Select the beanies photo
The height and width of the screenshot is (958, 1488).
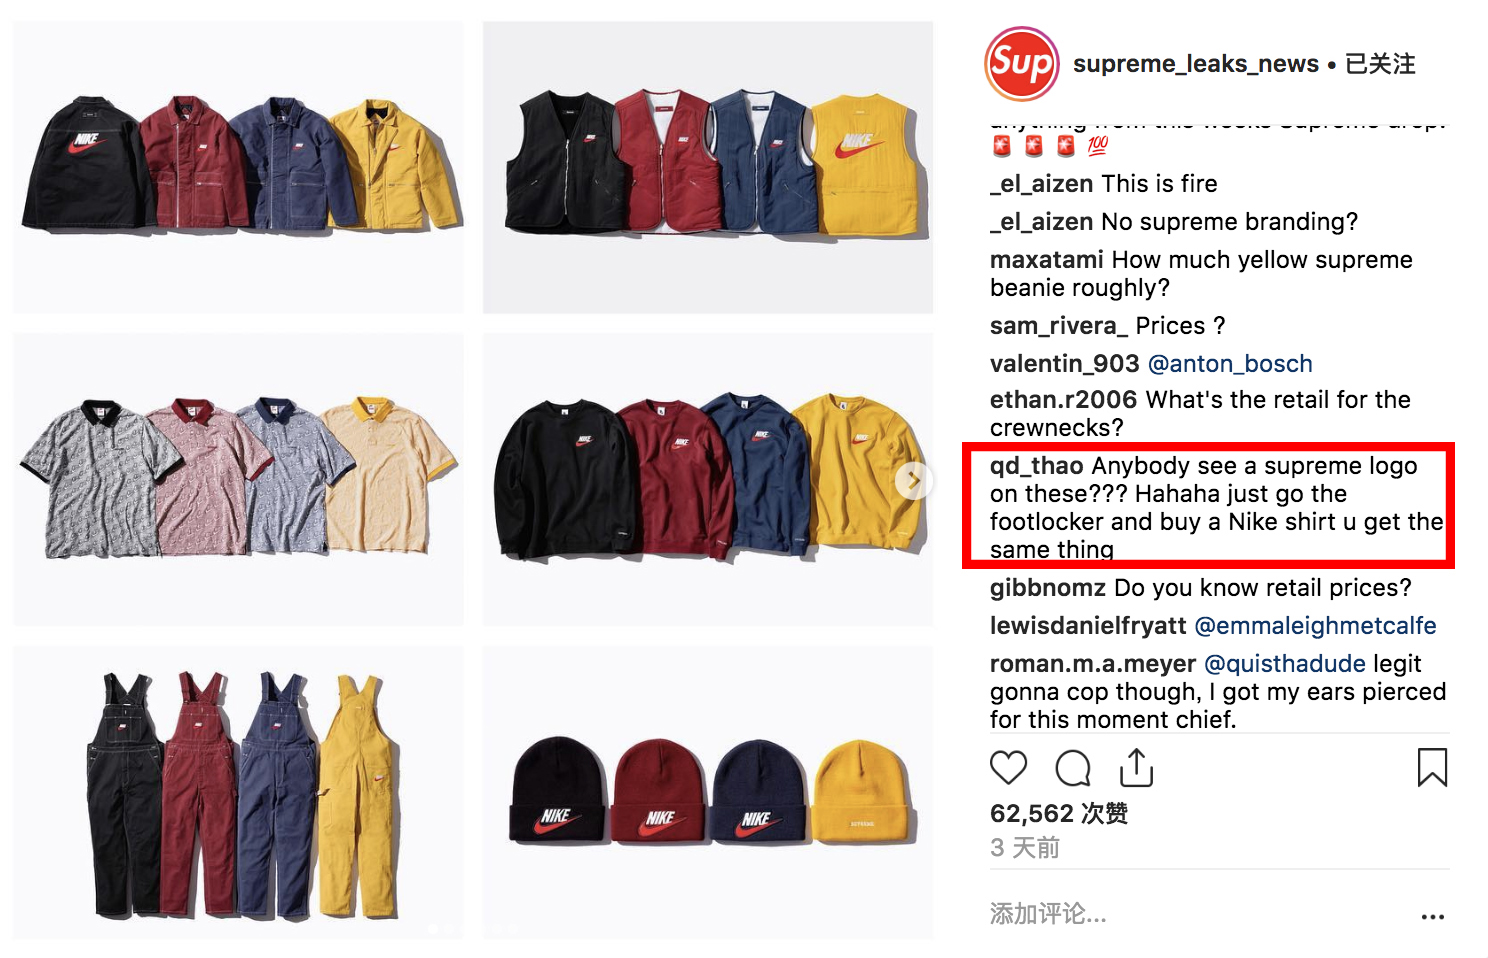pyautogui.click(x=708, y=792)
